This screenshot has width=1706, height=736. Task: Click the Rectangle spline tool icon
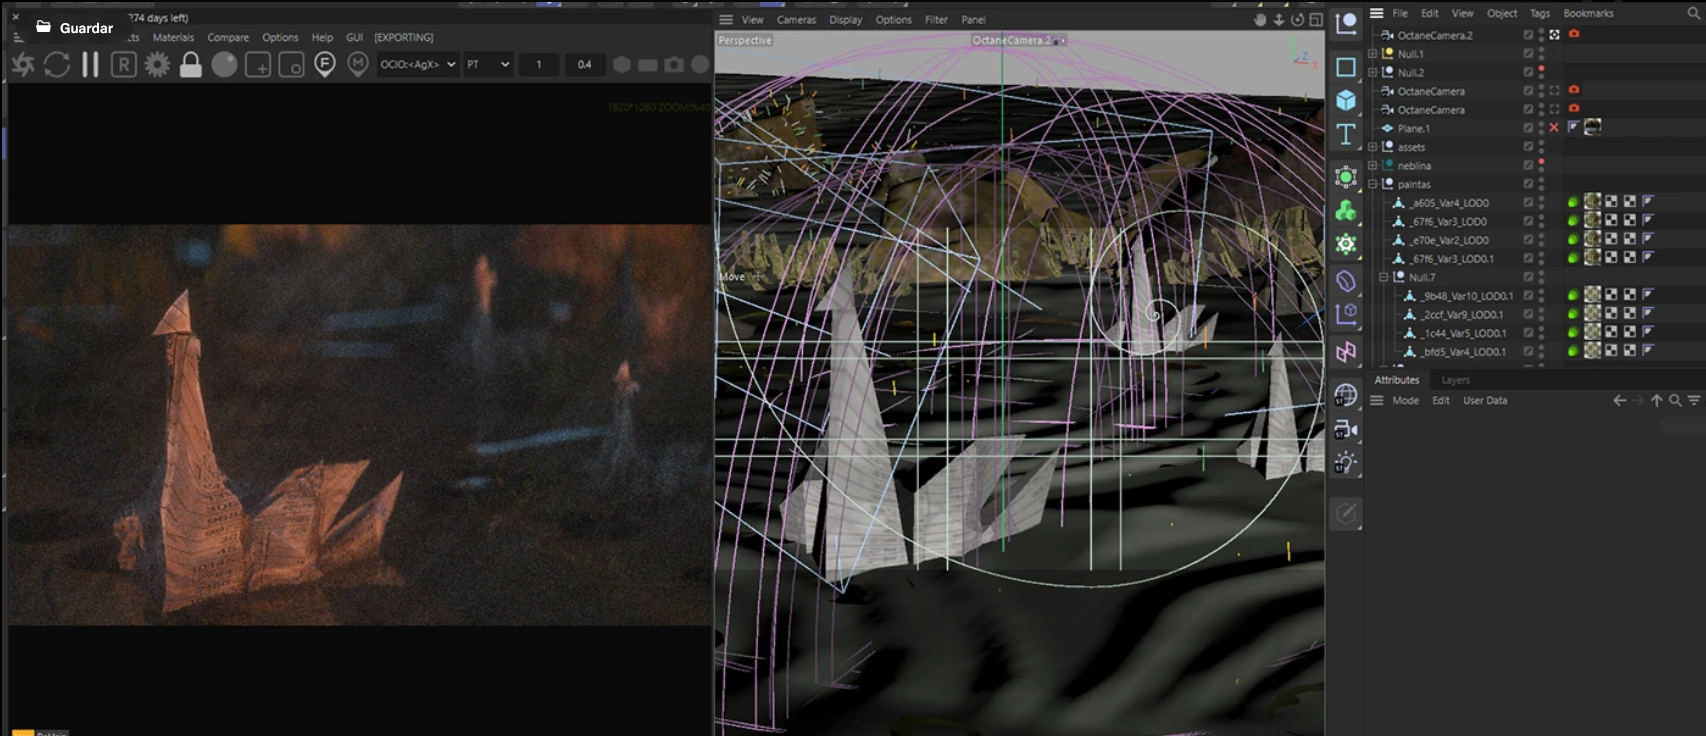tap(1346, 67)
